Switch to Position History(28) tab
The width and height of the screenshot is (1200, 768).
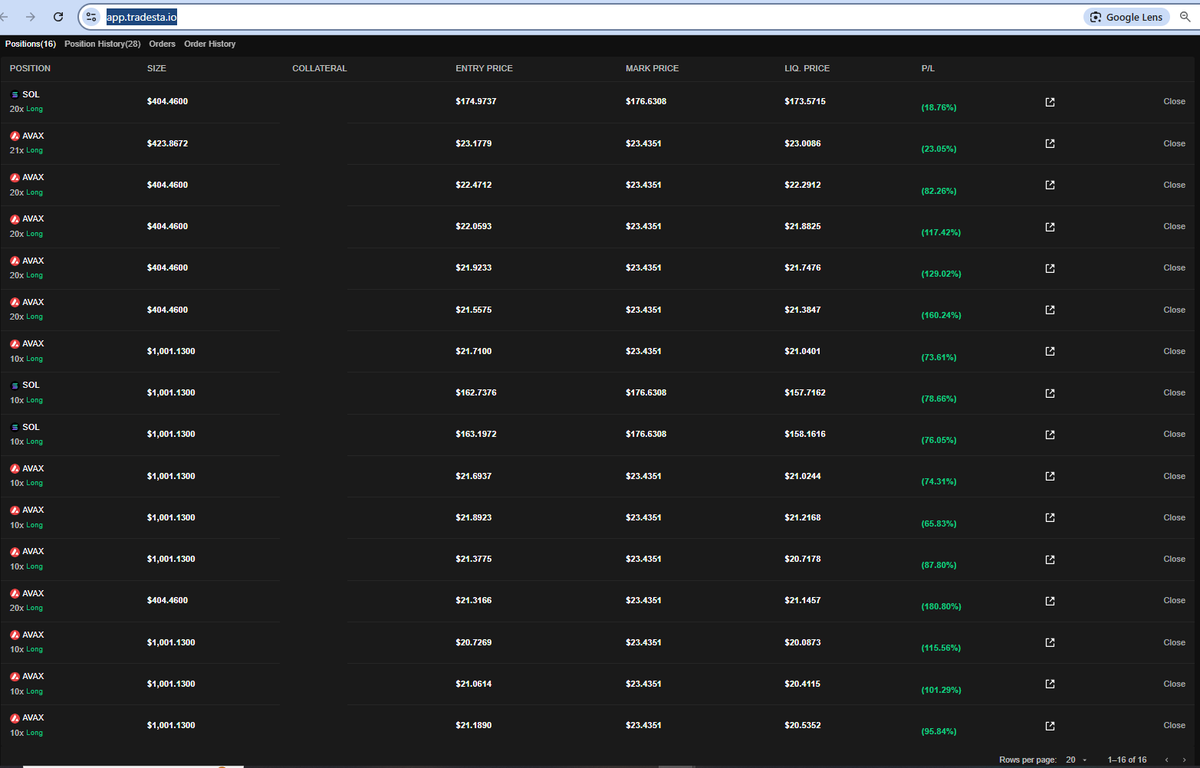(x=102, y=44)
